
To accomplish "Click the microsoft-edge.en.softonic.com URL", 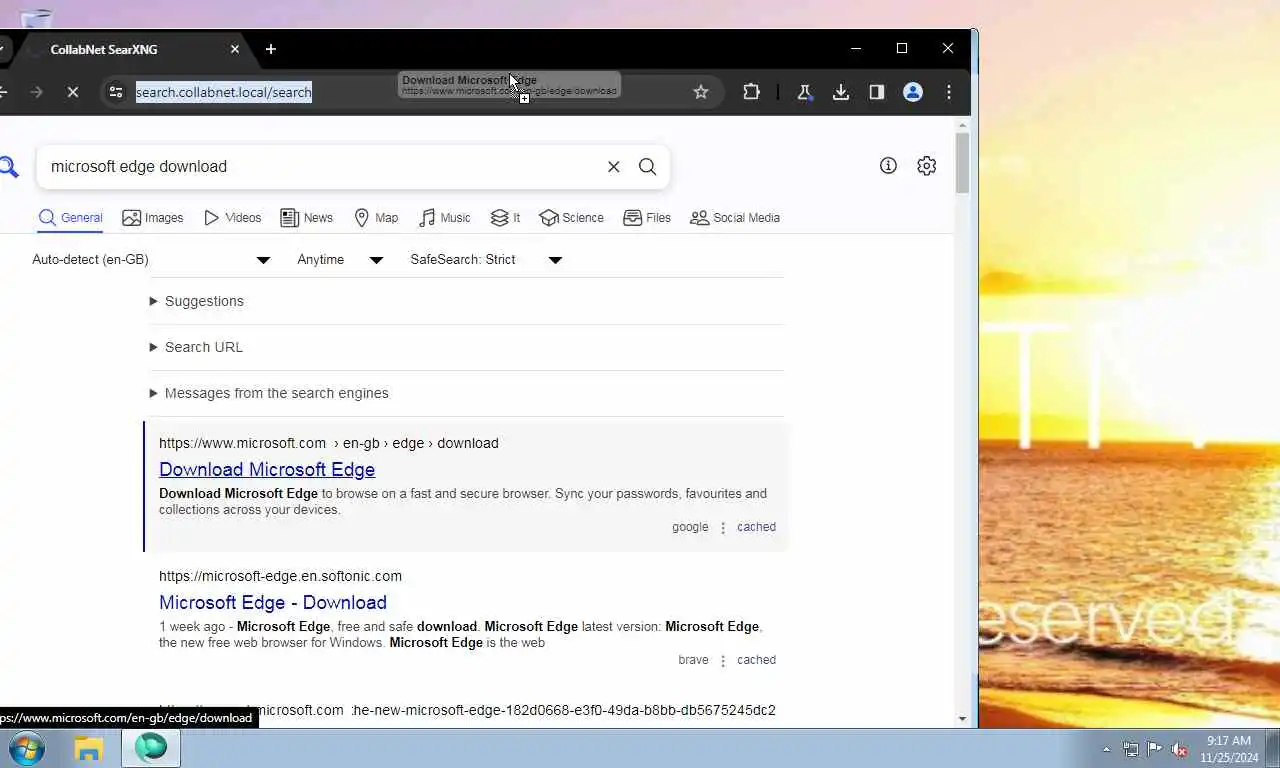I will tap(280, 576).
